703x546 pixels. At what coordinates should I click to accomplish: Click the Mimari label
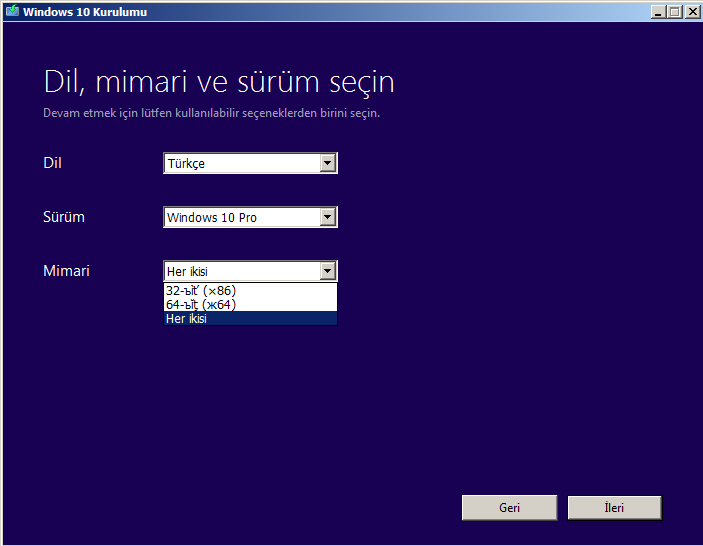[66, 271]
